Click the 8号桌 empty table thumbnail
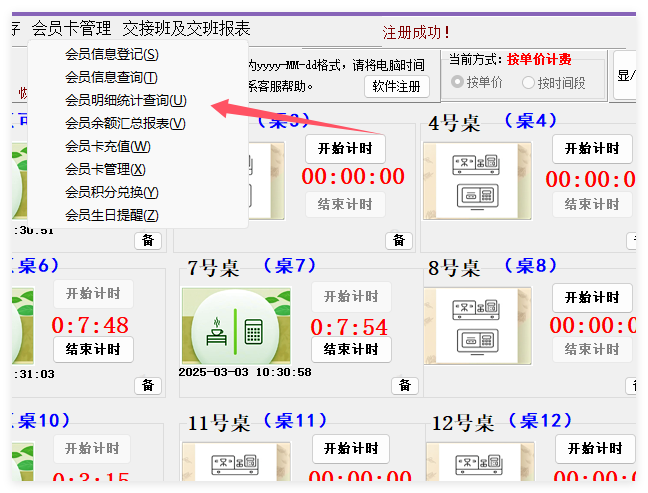This screenshot has width=648, height=493. coord(477,326)
